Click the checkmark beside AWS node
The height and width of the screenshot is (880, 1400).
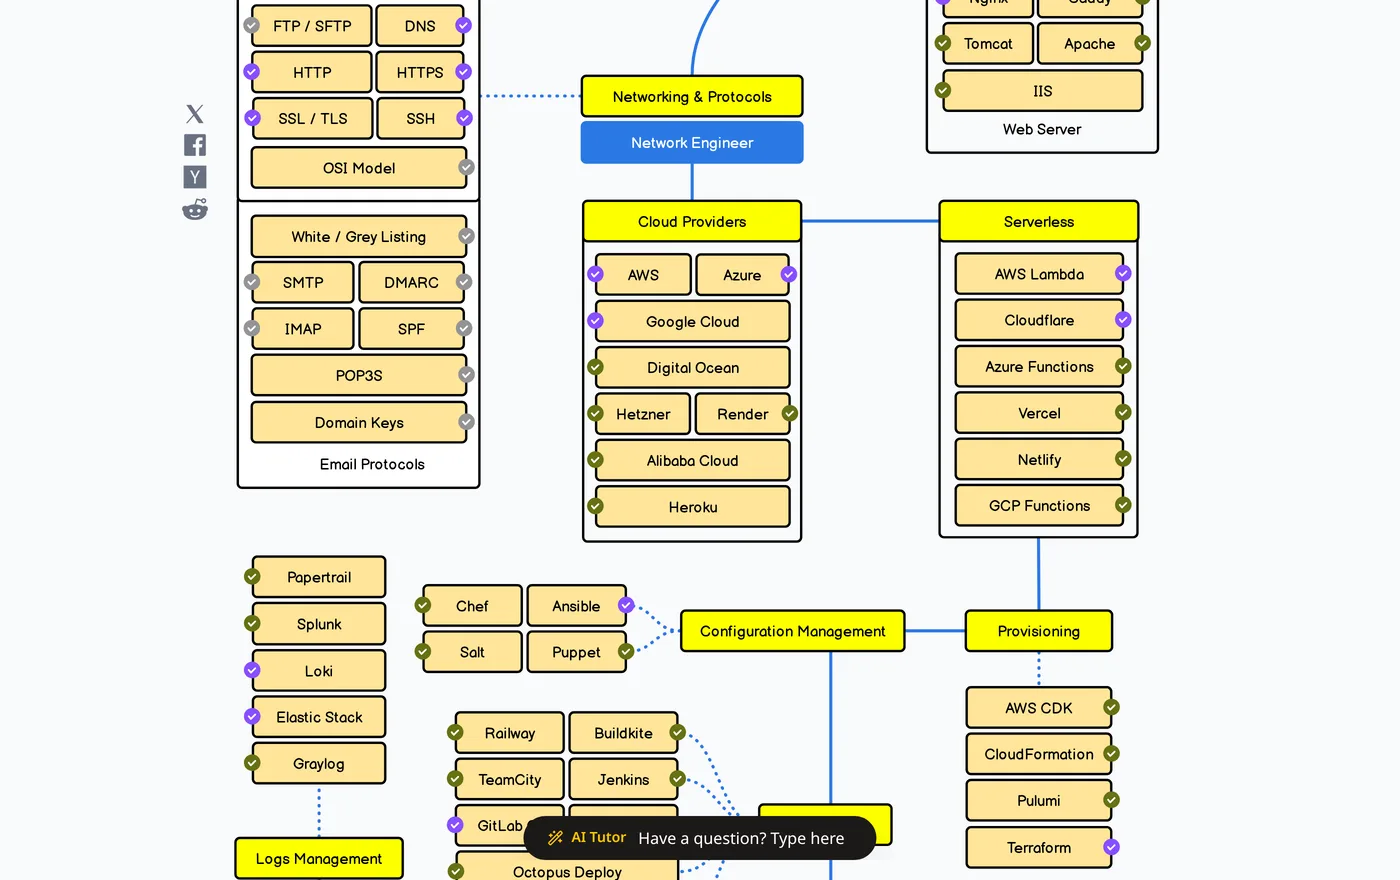(595, 274)
